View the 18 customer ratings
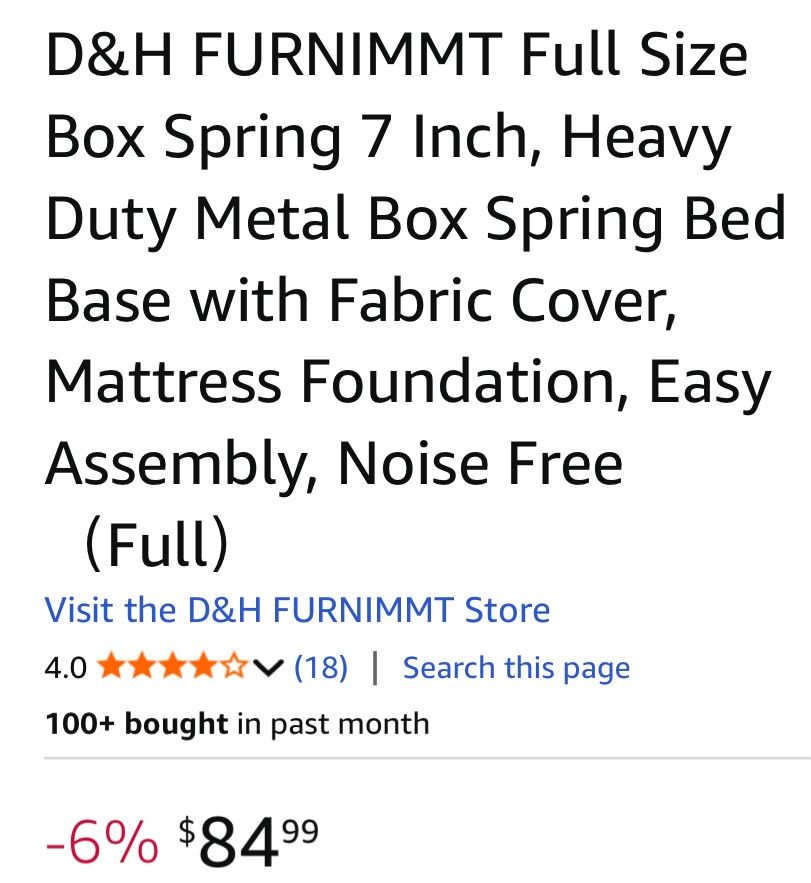Viewport: 811px width, 883px height. (x=322, y=667)
